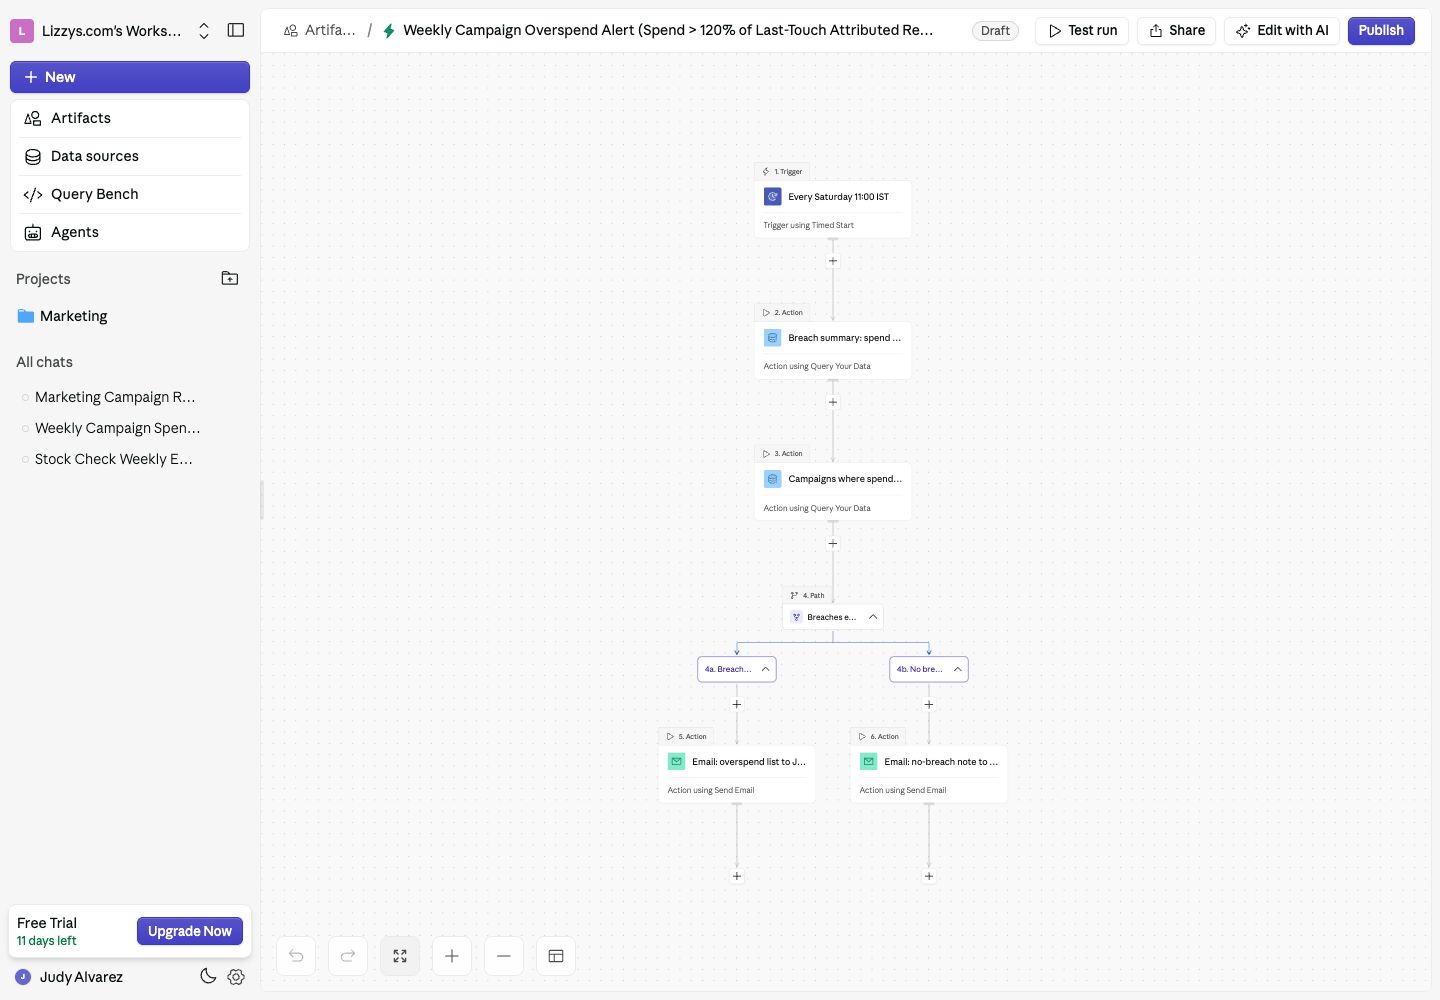Open Artifacts in sidebar
This screenshot has height=1000, width=1440.
pyautogui.click(x=130, y=118)
